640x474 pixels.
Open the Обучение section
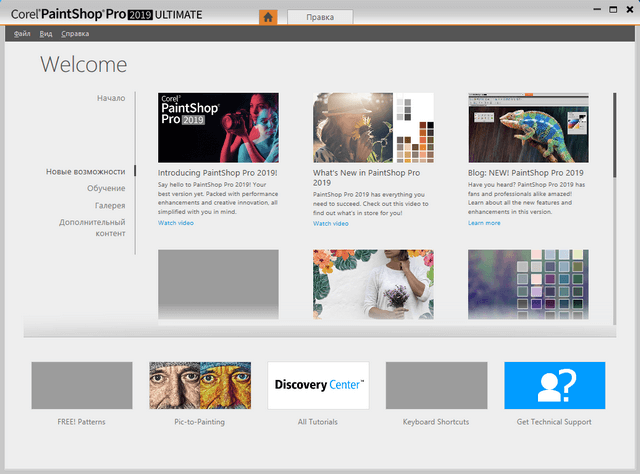(x=106, y=188)
